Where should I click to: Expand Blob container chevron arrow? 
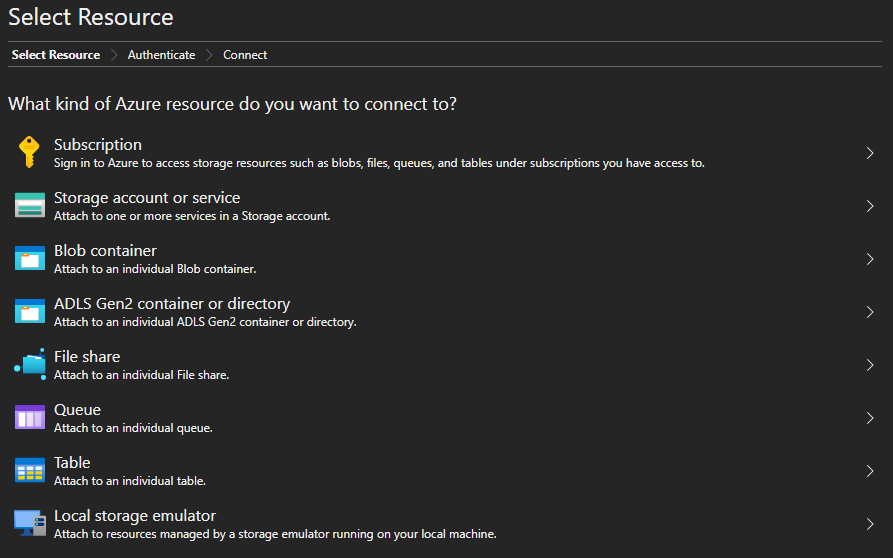(x=870, y=259)
